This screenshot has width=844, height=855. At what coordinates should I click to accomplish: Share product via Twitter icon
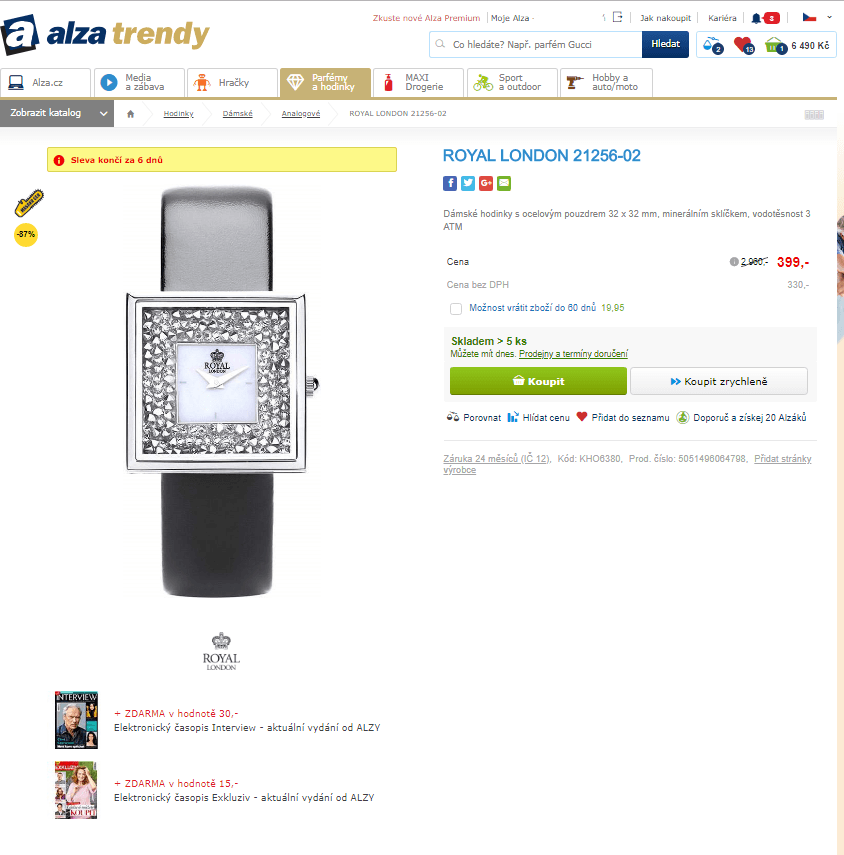pos(468,183)
